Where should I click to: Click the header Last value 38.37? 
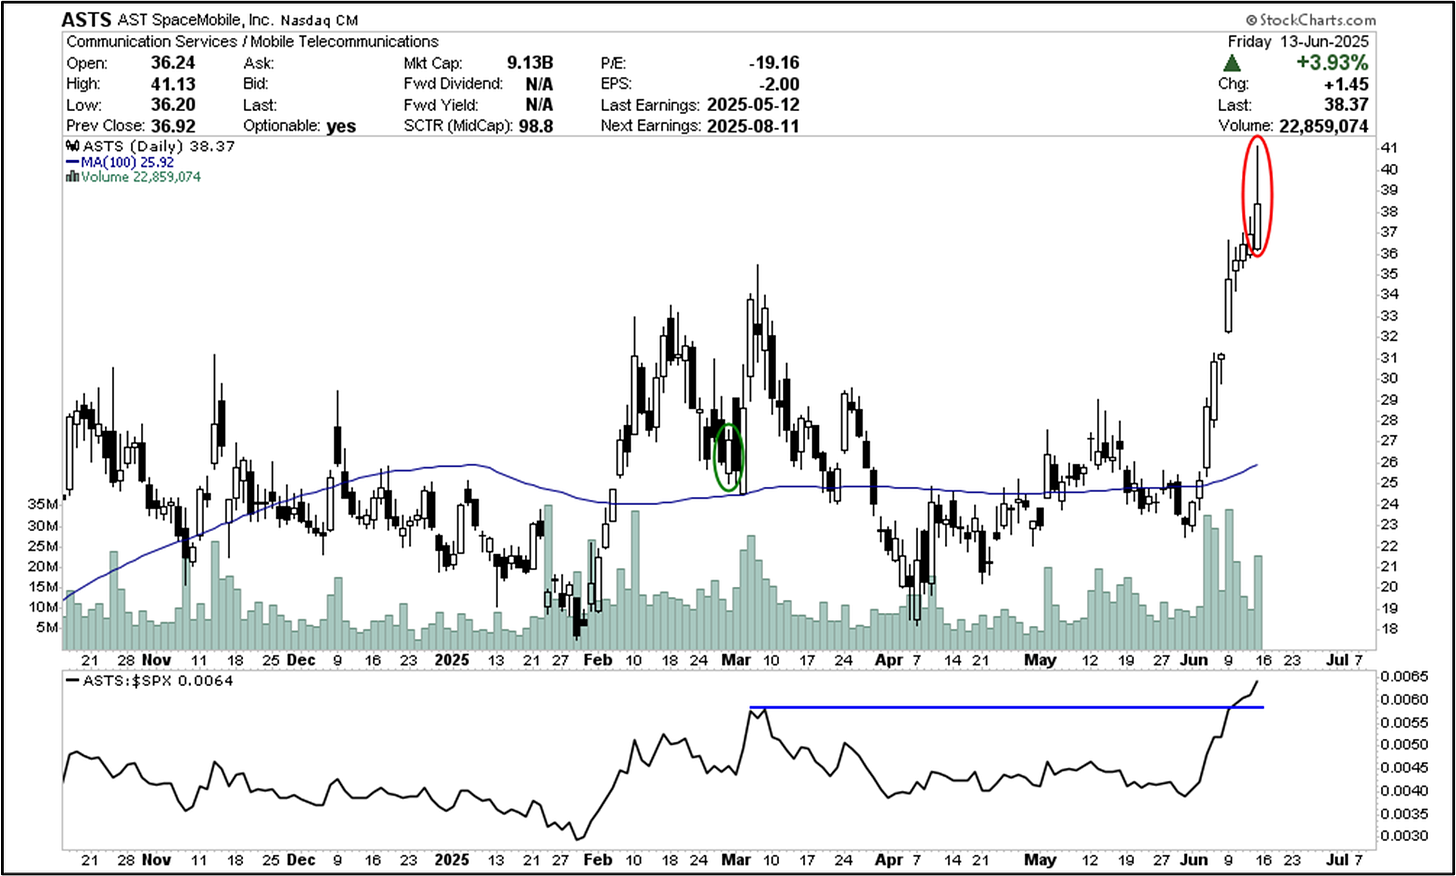click(x=1346, y=105)
